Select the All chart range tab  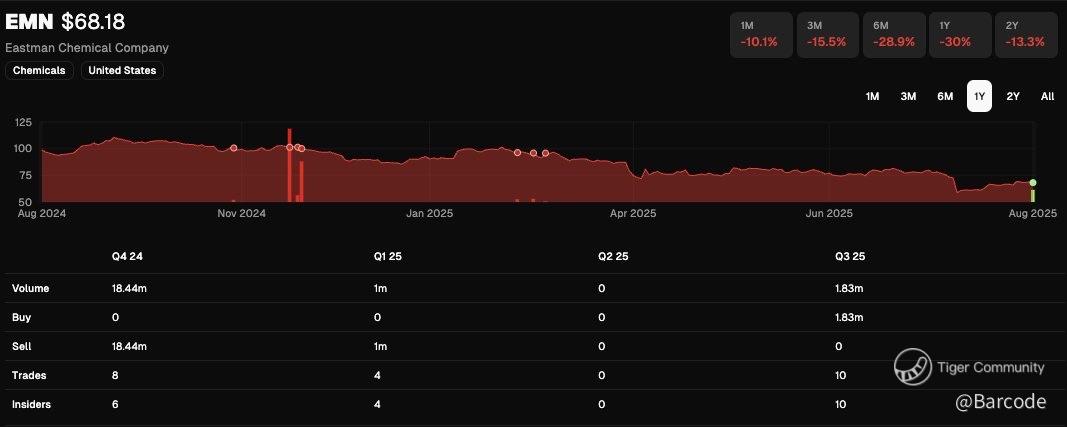pyautogui.click(x=1047, y=97)
